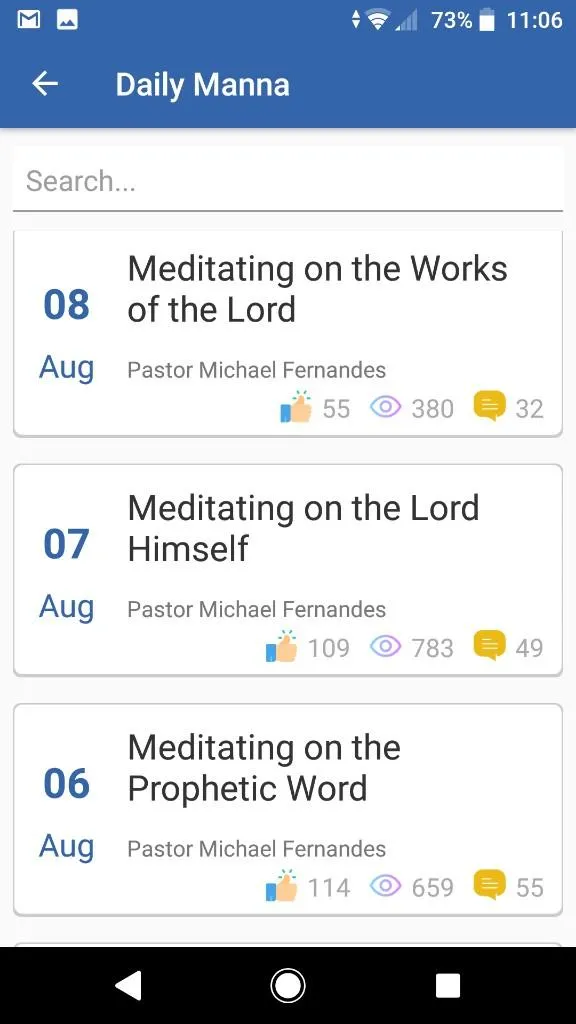This screenshot has width=576, height=1024.
Task: Select the 06 Aug date label
Action: click(67, 814)
